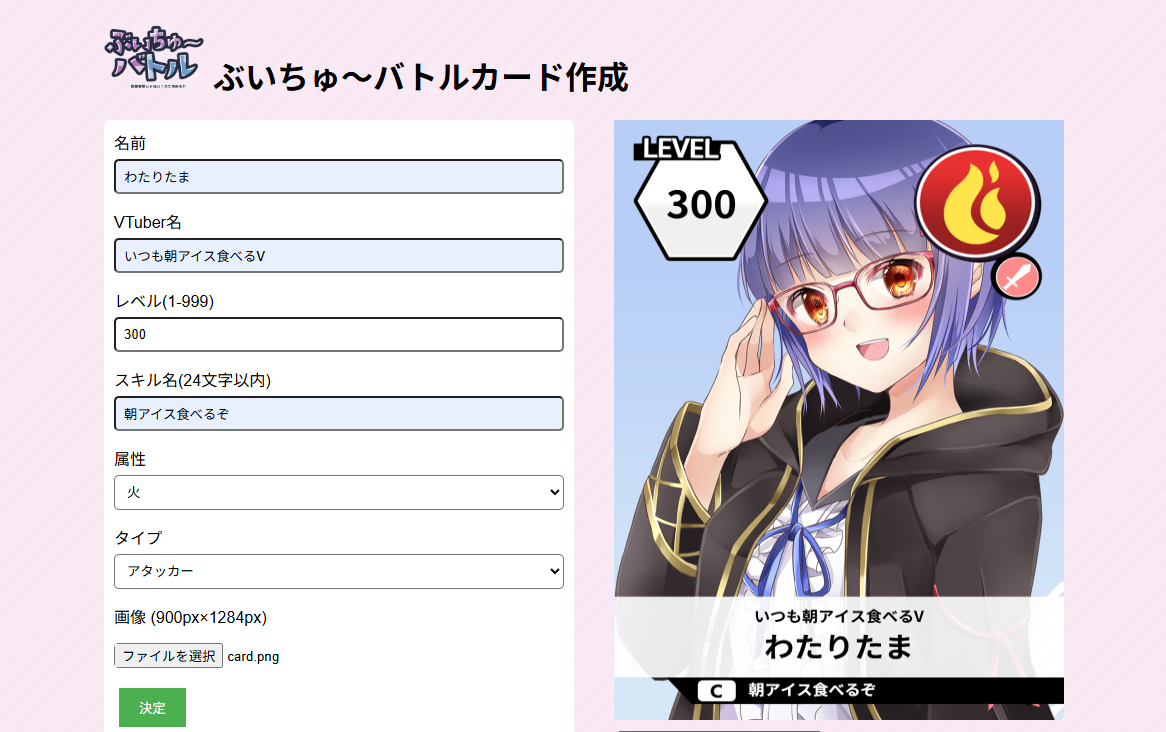Open the タイプ dropdown showing アタッカー

[338, 571]
